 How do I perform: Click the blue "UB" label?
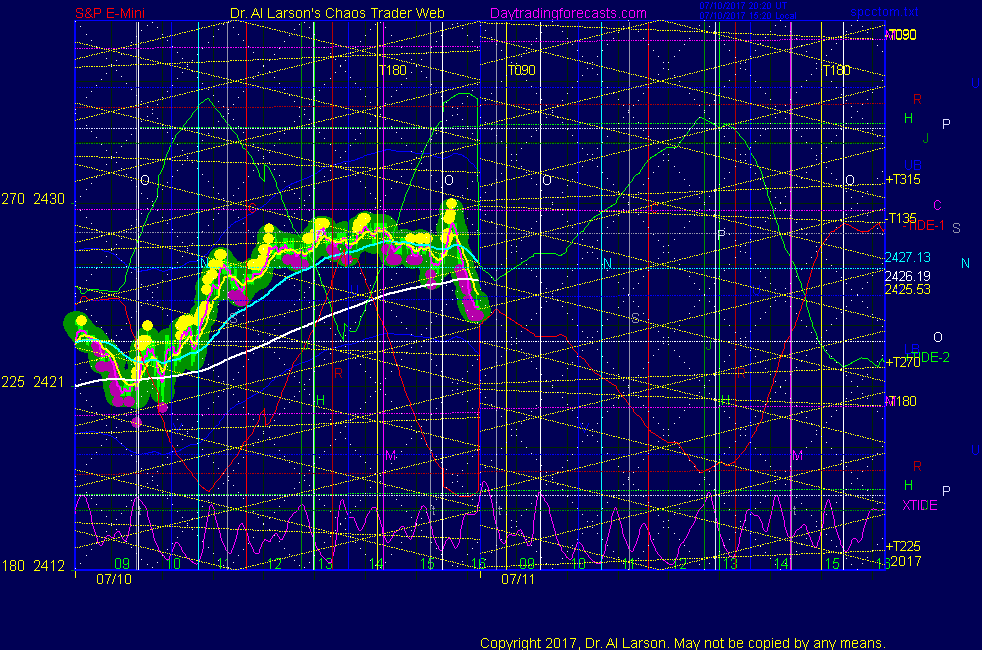[912, 165]
